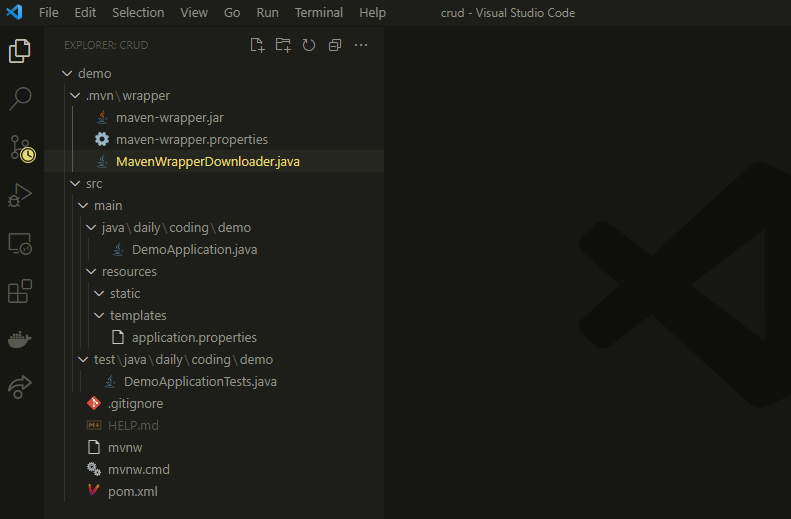
Task: Collapse the static folder
Action: point(99,294)
